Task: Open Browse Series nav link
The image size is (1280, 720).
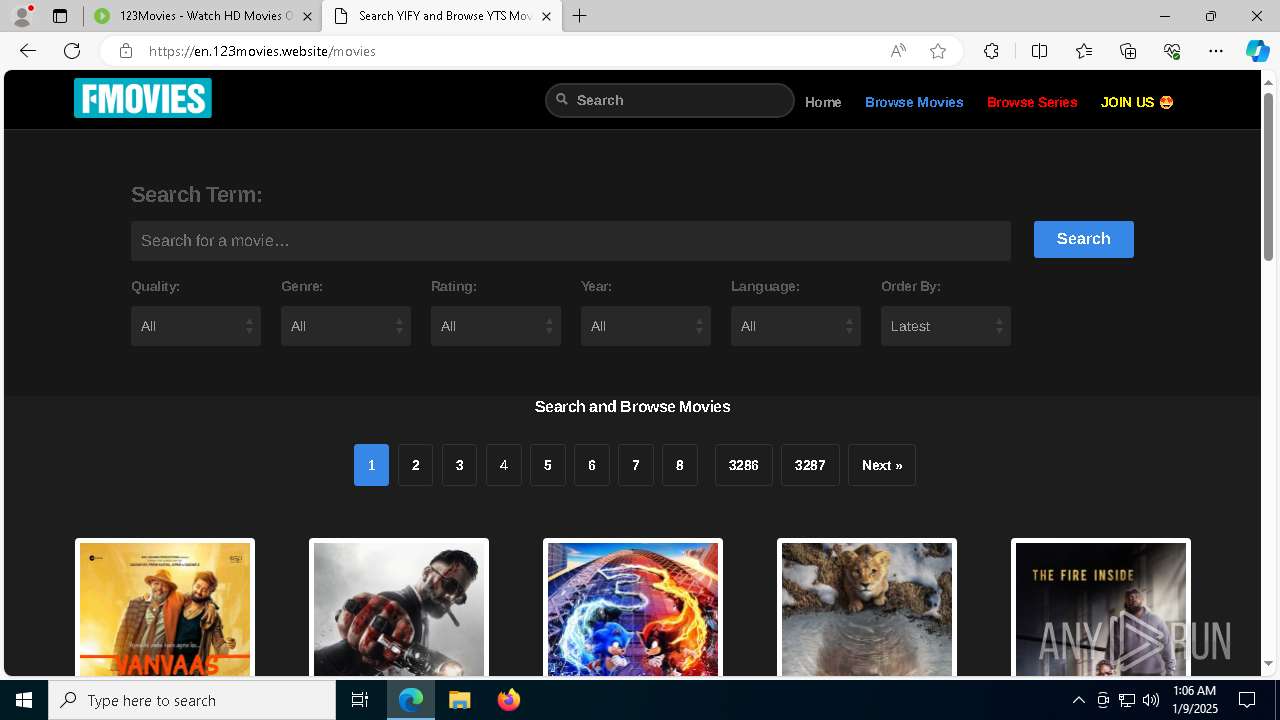Action: click(1032, 102)
